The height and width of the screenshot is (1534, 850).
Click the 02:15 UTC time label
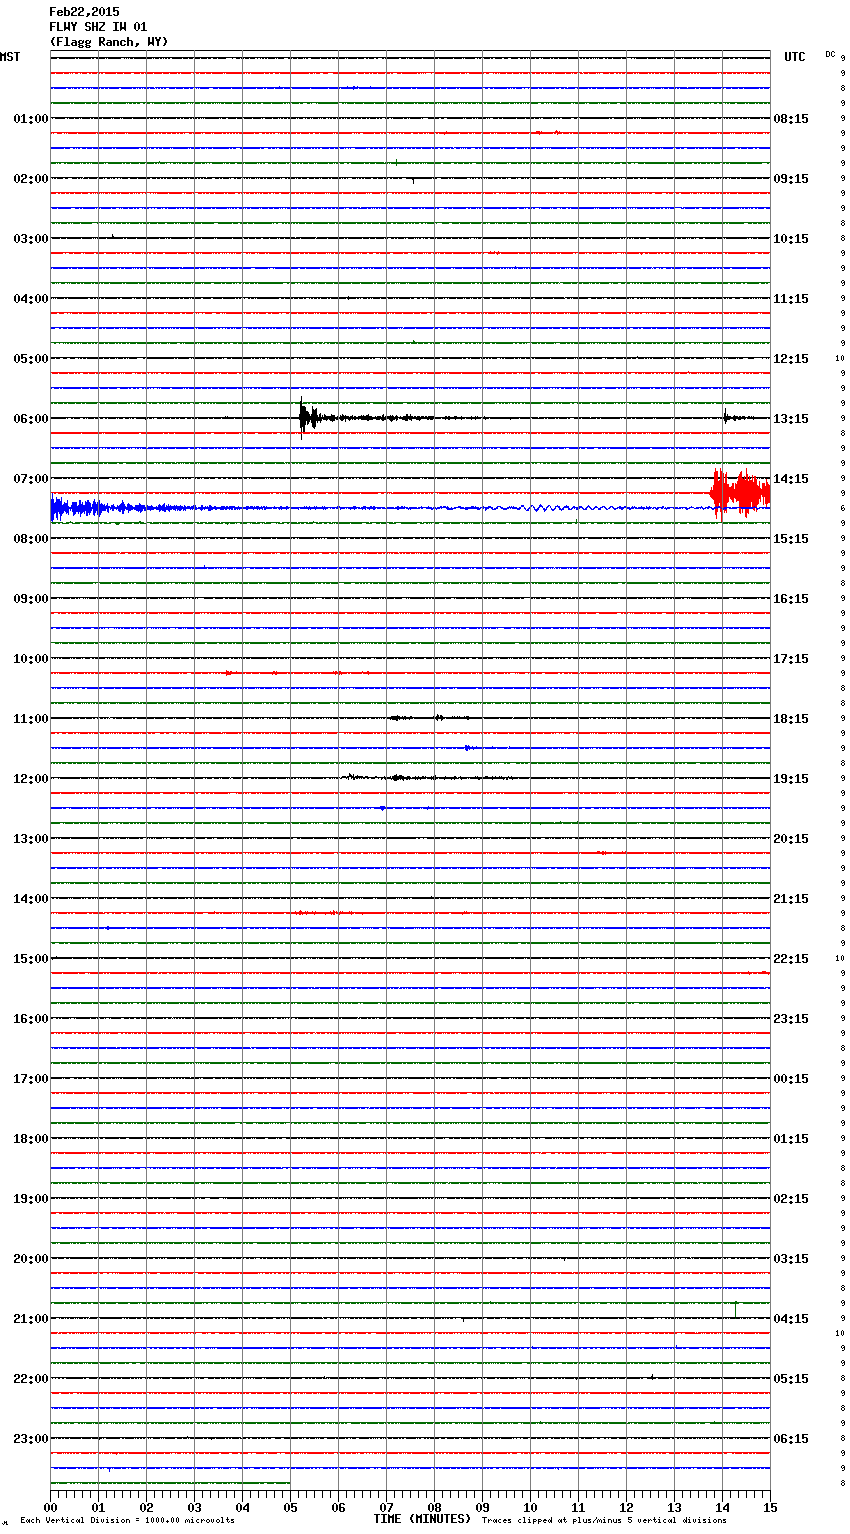click(791, 1199)
